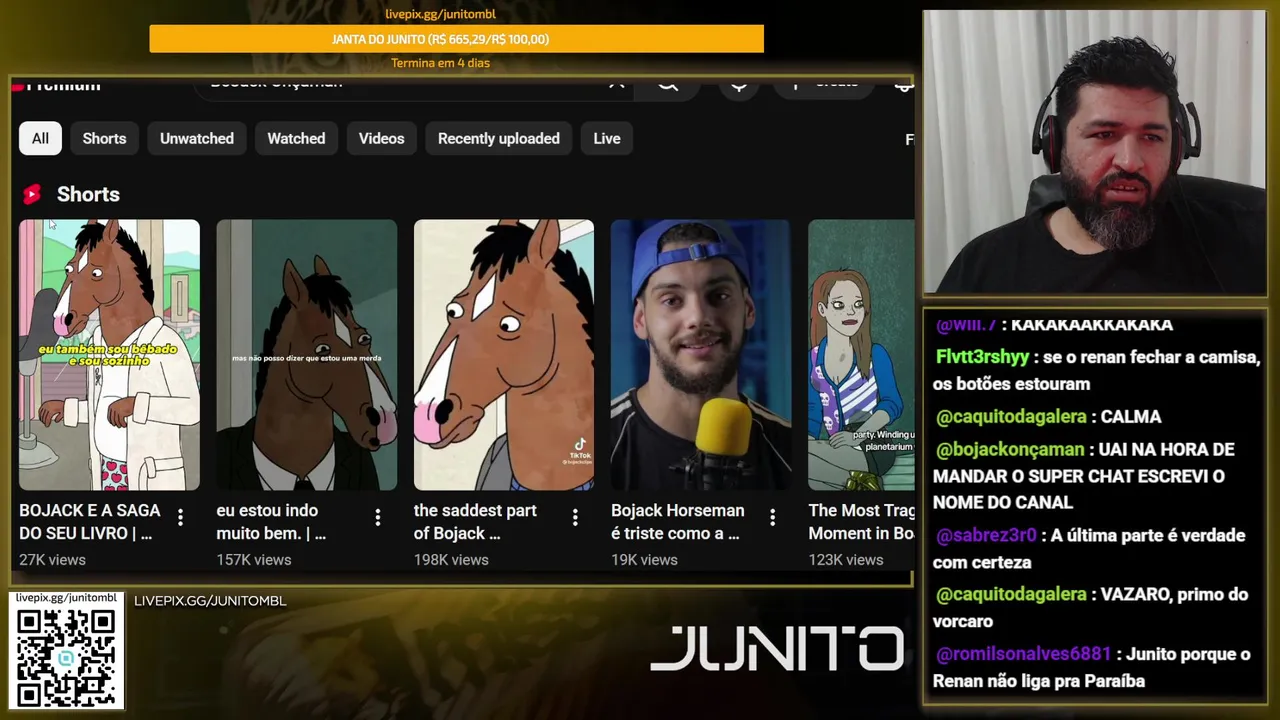1280x720 pixels.
Task: Click the livepix QR code
Action: point(66,657)
